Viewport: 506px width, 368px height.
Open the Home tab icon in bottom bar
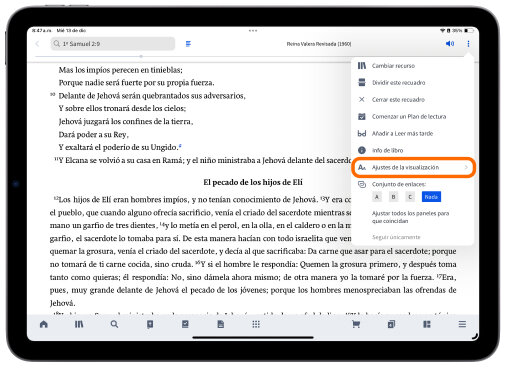pos(44,324)
